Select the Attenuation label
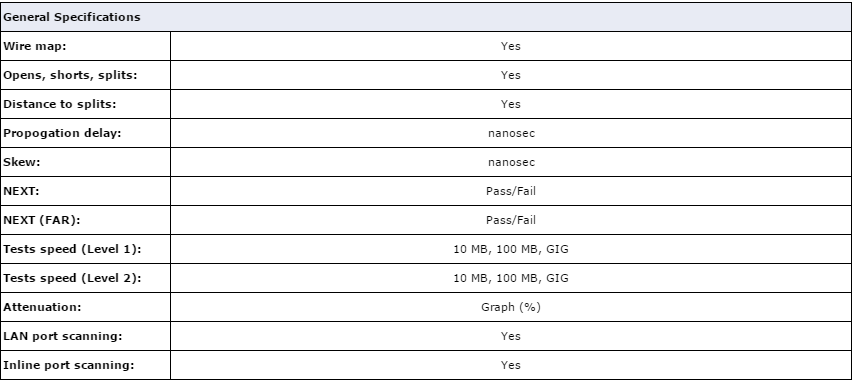852x381 pixels. pos(42,307)
